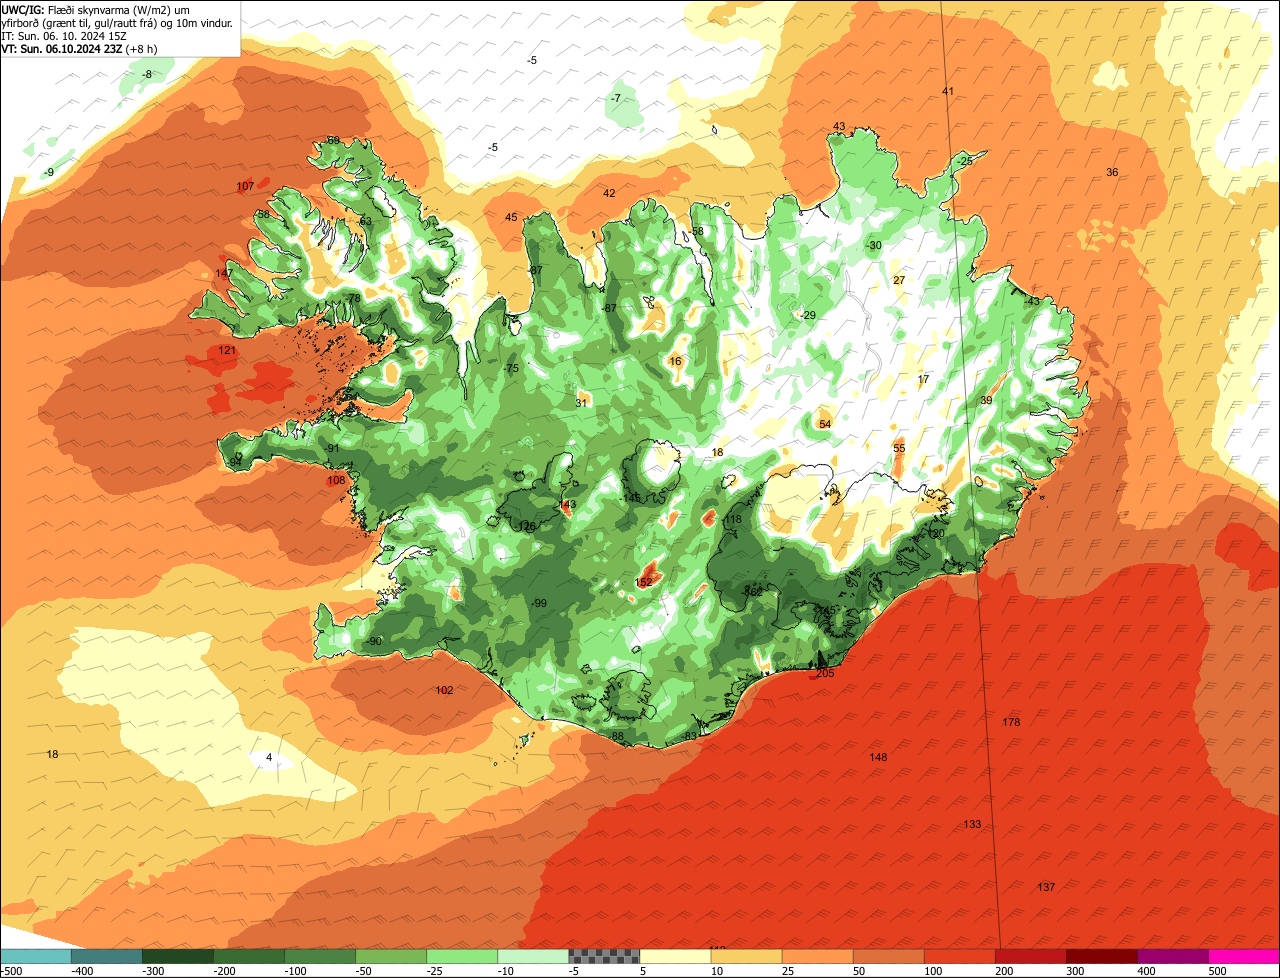Click the value 108 near the western peninsula

click(x=336, y=480)
